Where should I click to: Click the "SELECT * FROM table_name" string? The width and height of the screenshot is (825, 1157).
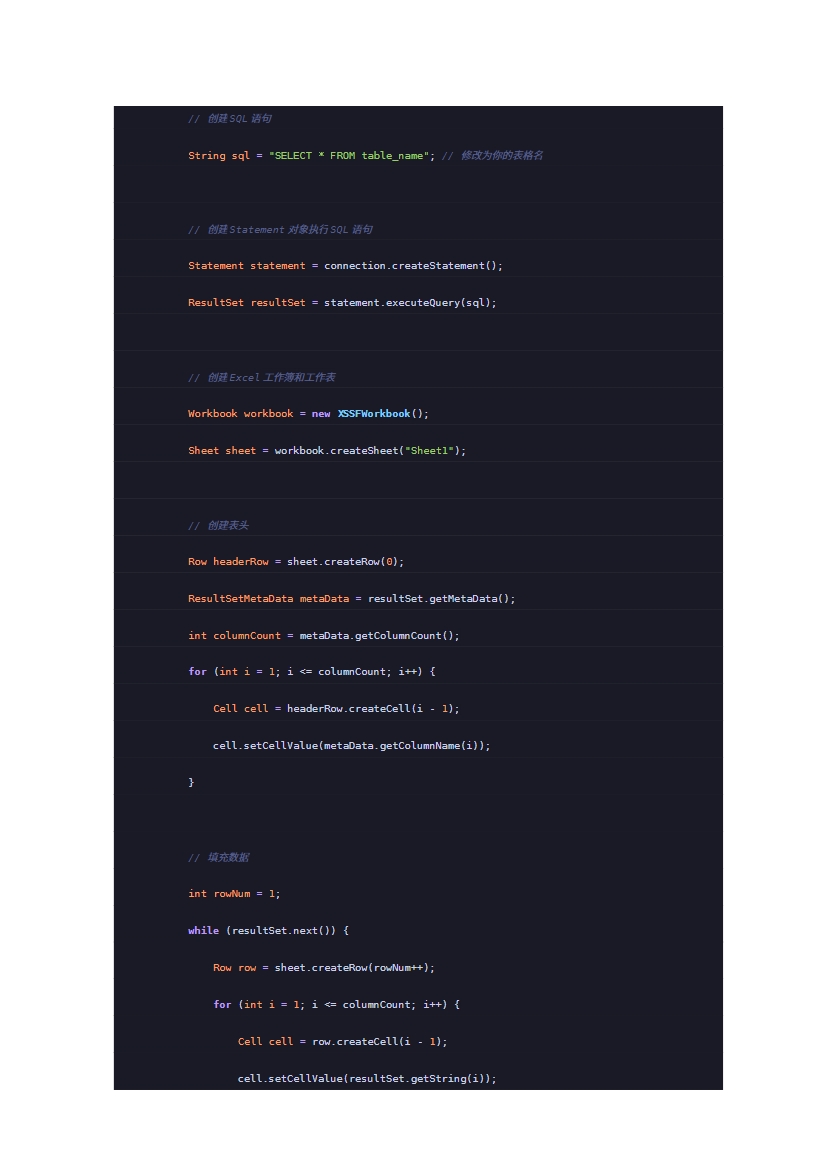349,156
